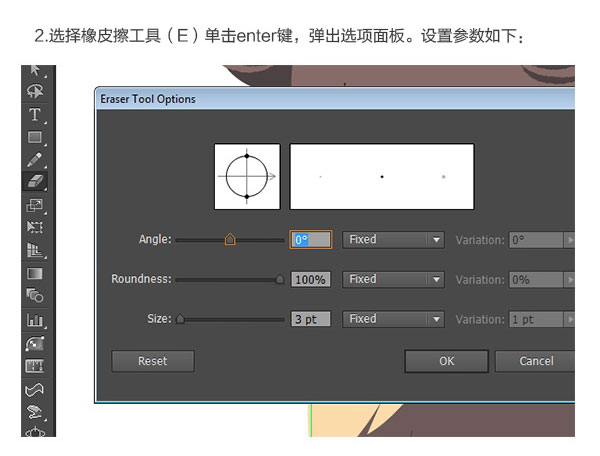Click the eraser shape dots preview box
The image size is (600, 456).
tap(382, 176)
